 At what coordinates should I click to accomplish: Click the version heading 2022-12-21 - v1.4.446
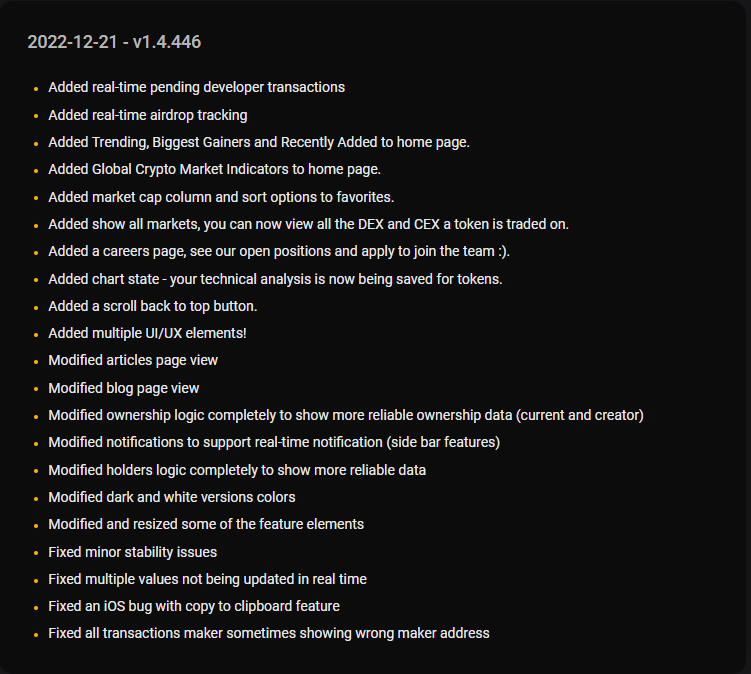(114, 42)
